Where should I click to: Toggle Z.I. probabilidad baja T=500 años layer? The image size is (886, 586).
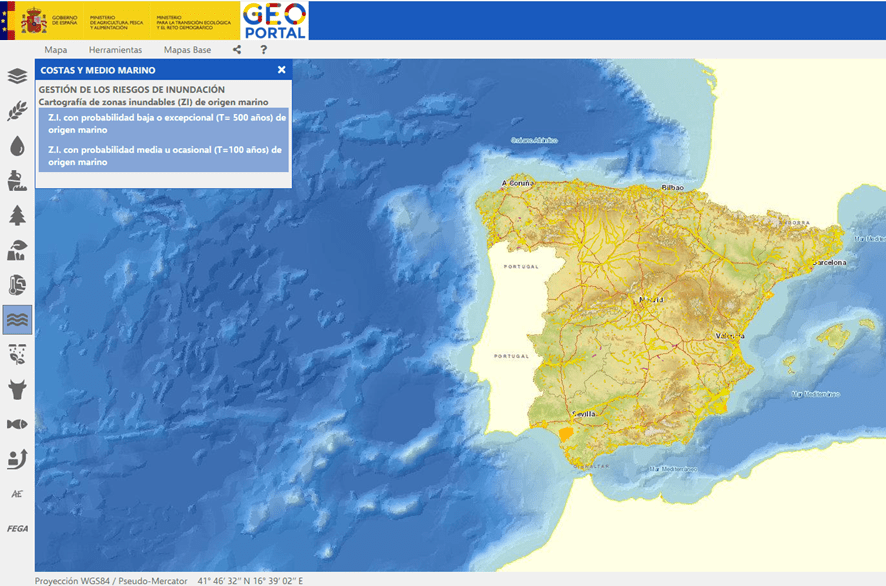(x=167, y=123)
